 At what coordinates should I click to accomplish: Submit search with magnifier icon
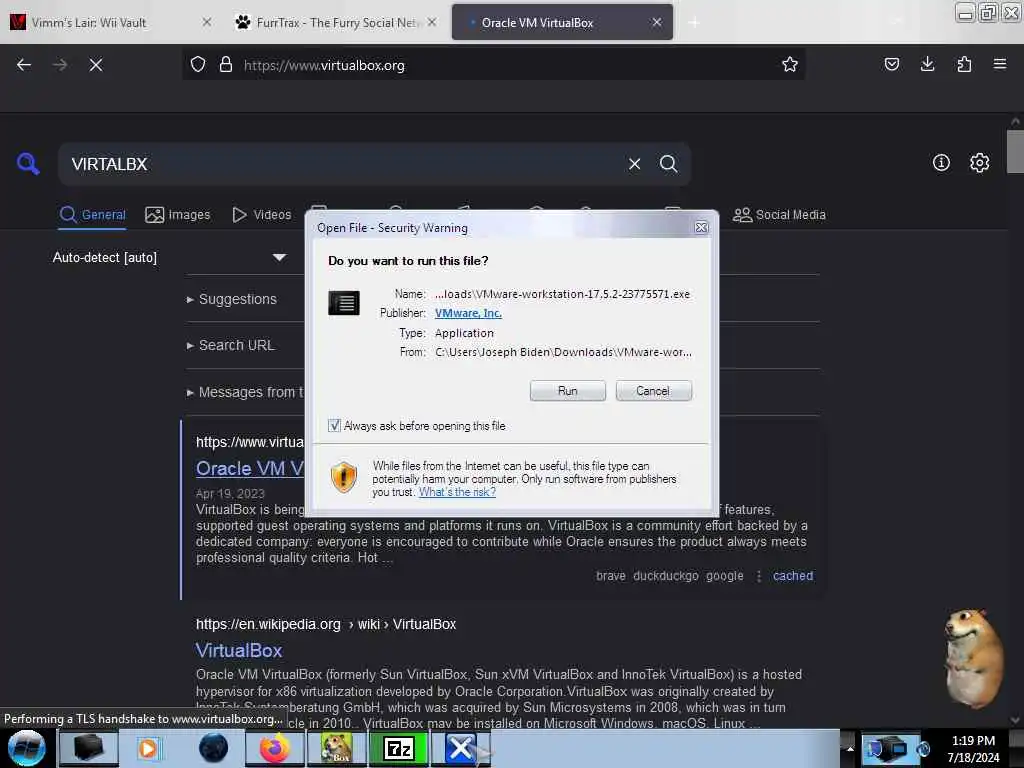point(669,164)
